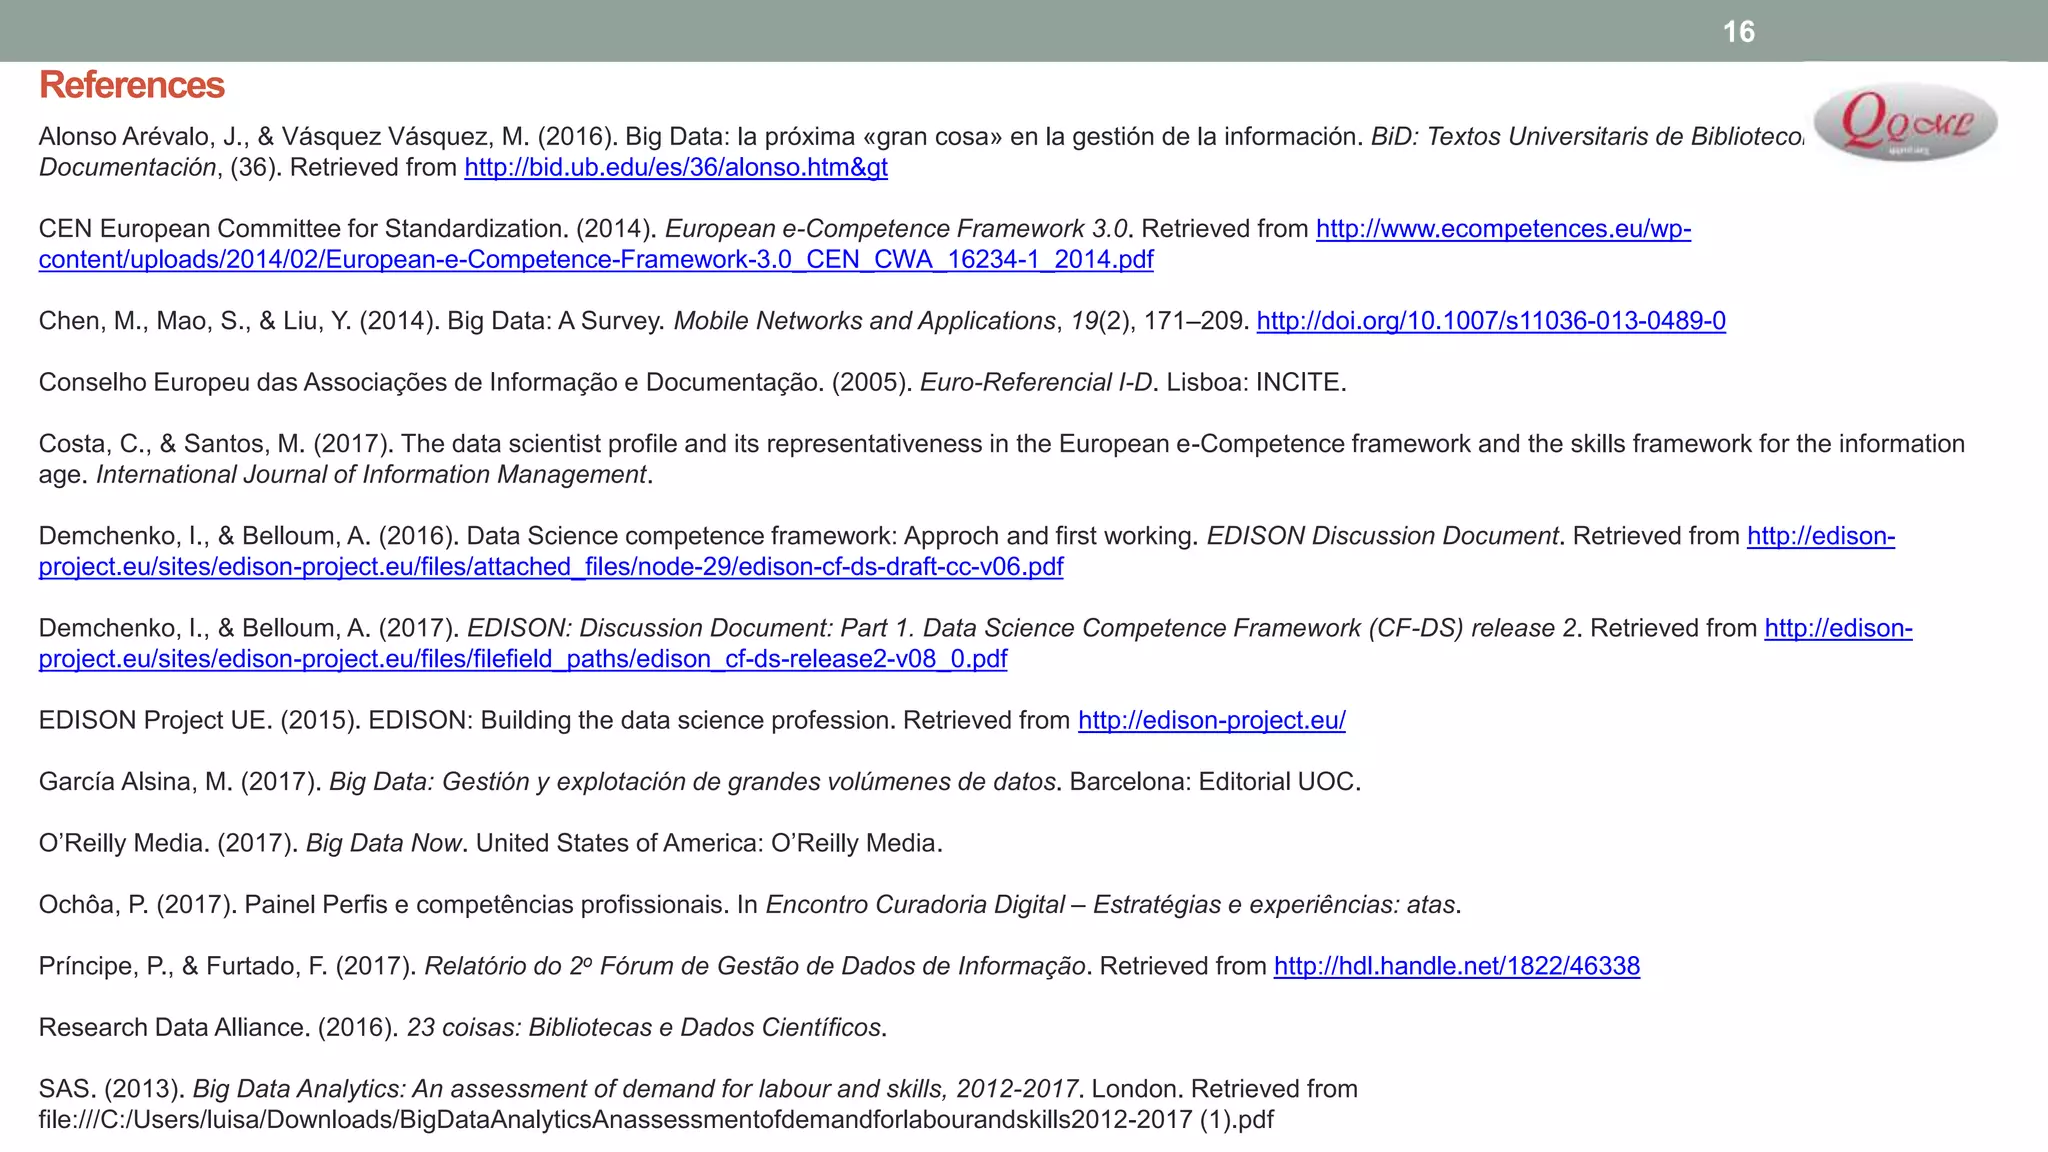Click the QQML logo image

[x=1905, y=123]
